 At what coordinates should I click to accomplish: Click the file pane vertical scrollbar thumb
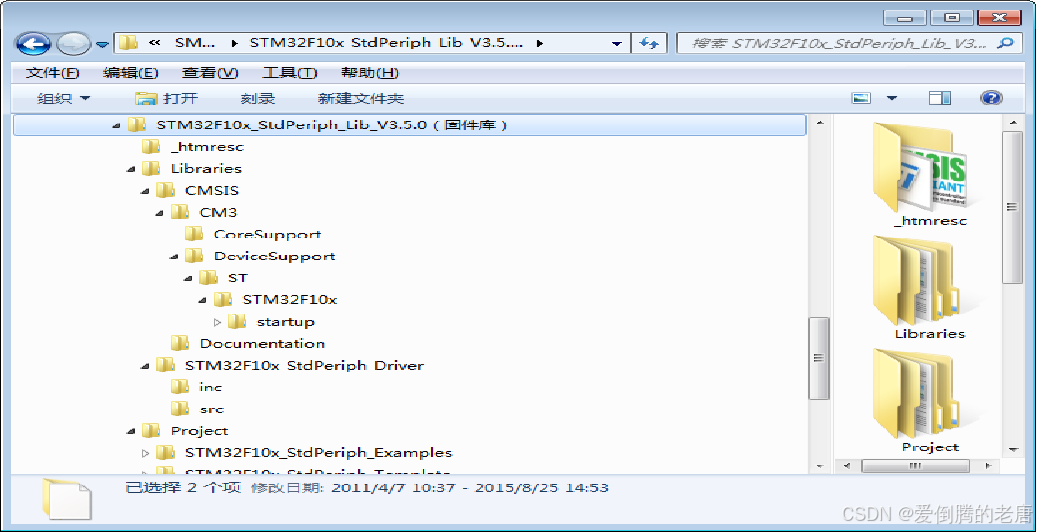pyautogui.click(x=1013, y=207)
